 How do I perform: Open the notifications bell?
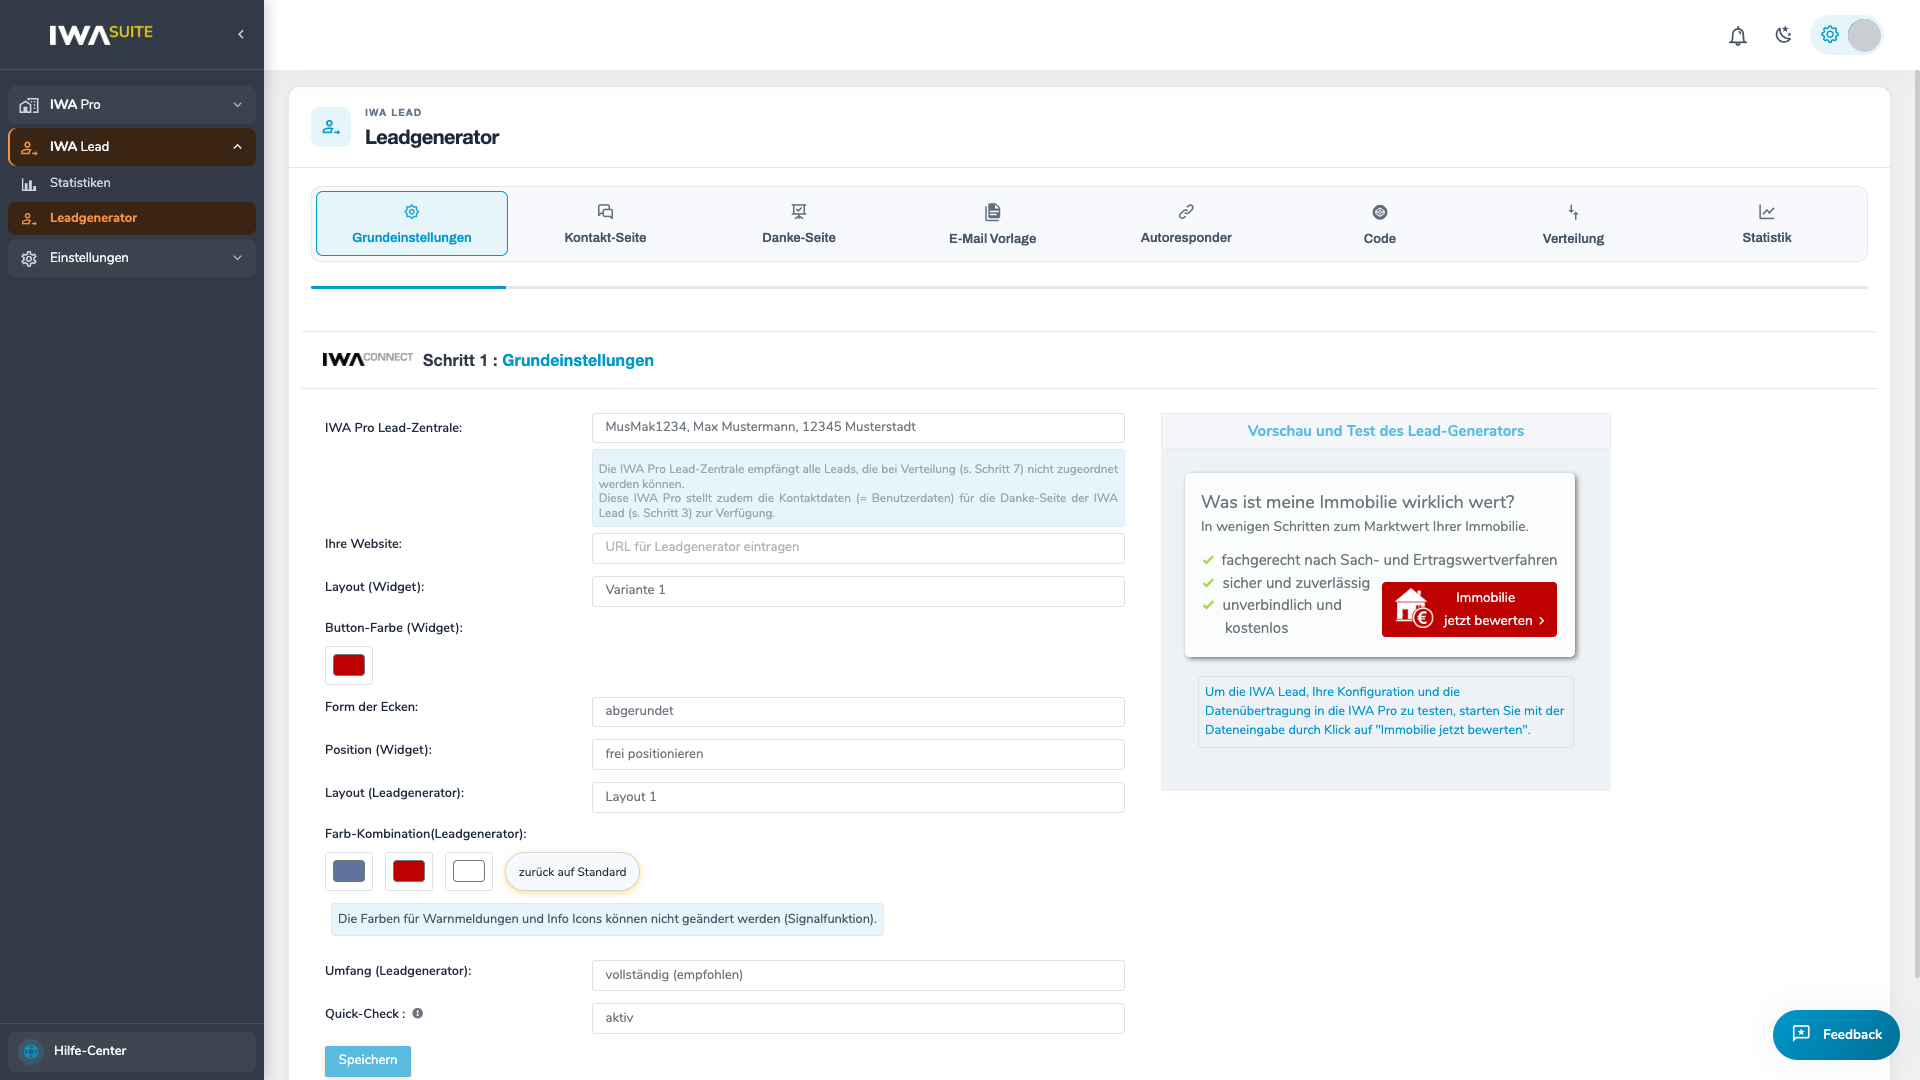(x=1738, y=36)
